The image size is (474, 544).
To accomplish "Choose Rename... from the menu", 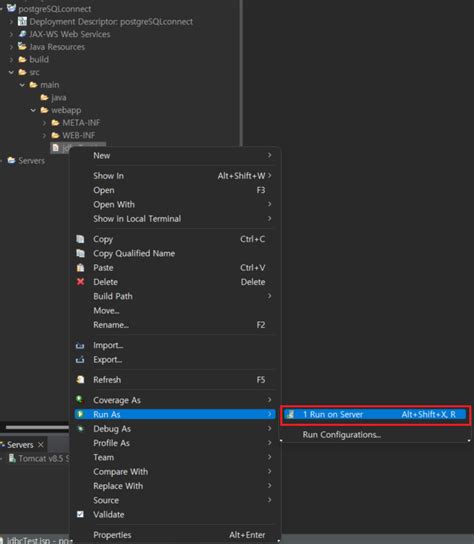I will pyautogui.click(x=175, y=325).
